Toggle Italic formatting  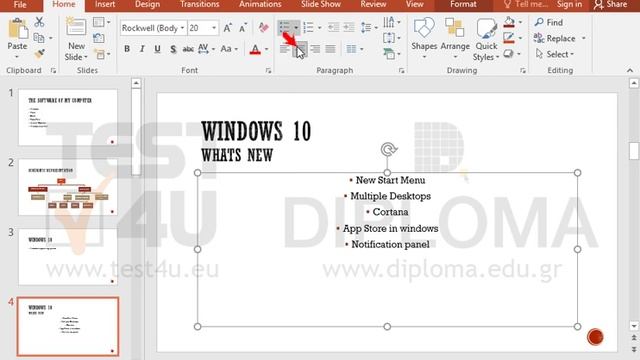coord(142,49)
